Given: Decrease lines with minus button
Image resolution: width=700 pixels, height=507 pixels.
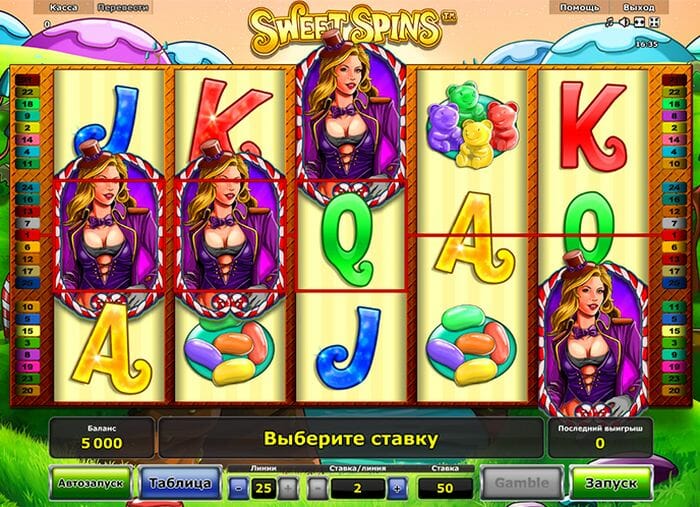Looking at the screenshot, I should [x=239, y=488].
